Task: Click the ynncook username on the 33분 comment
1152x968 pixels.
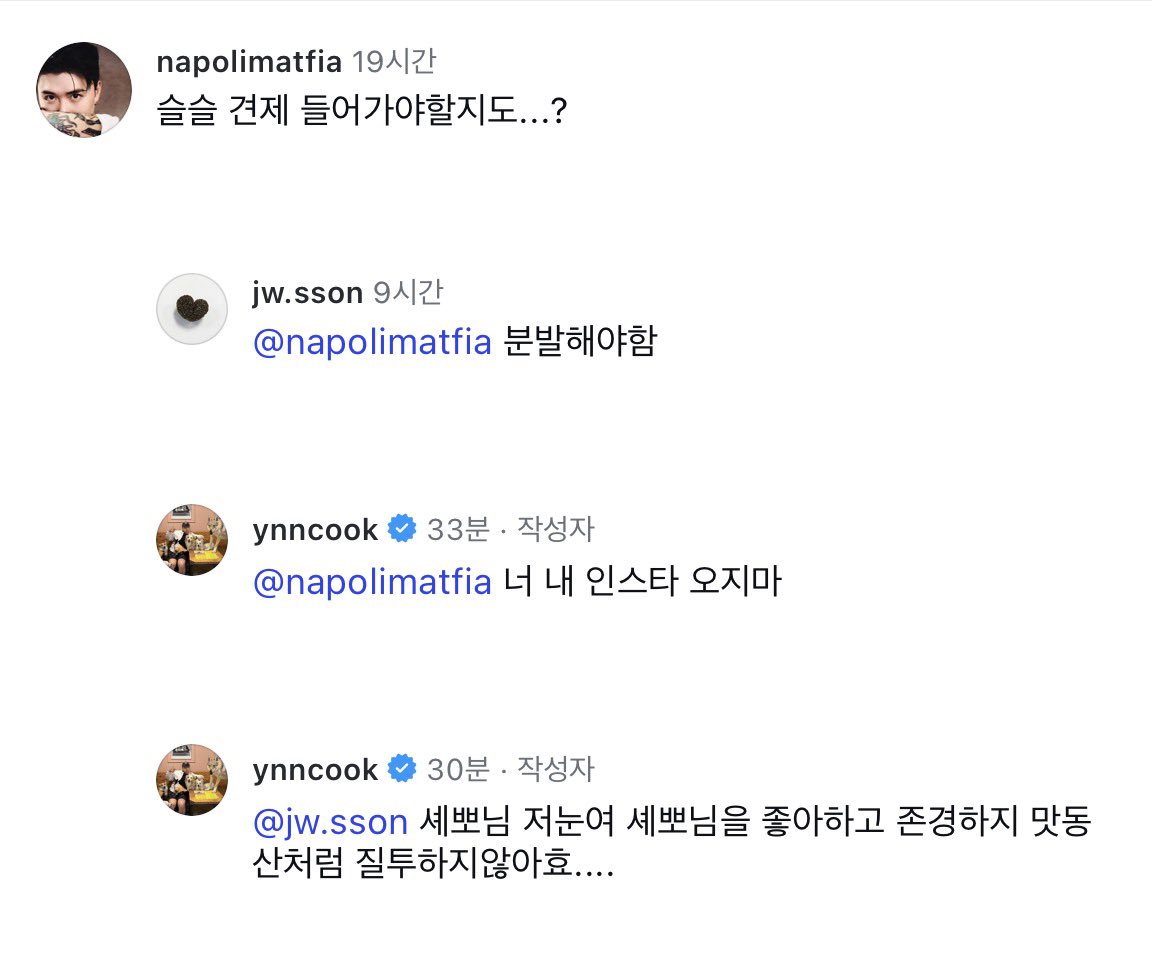Action: point(316,529)
